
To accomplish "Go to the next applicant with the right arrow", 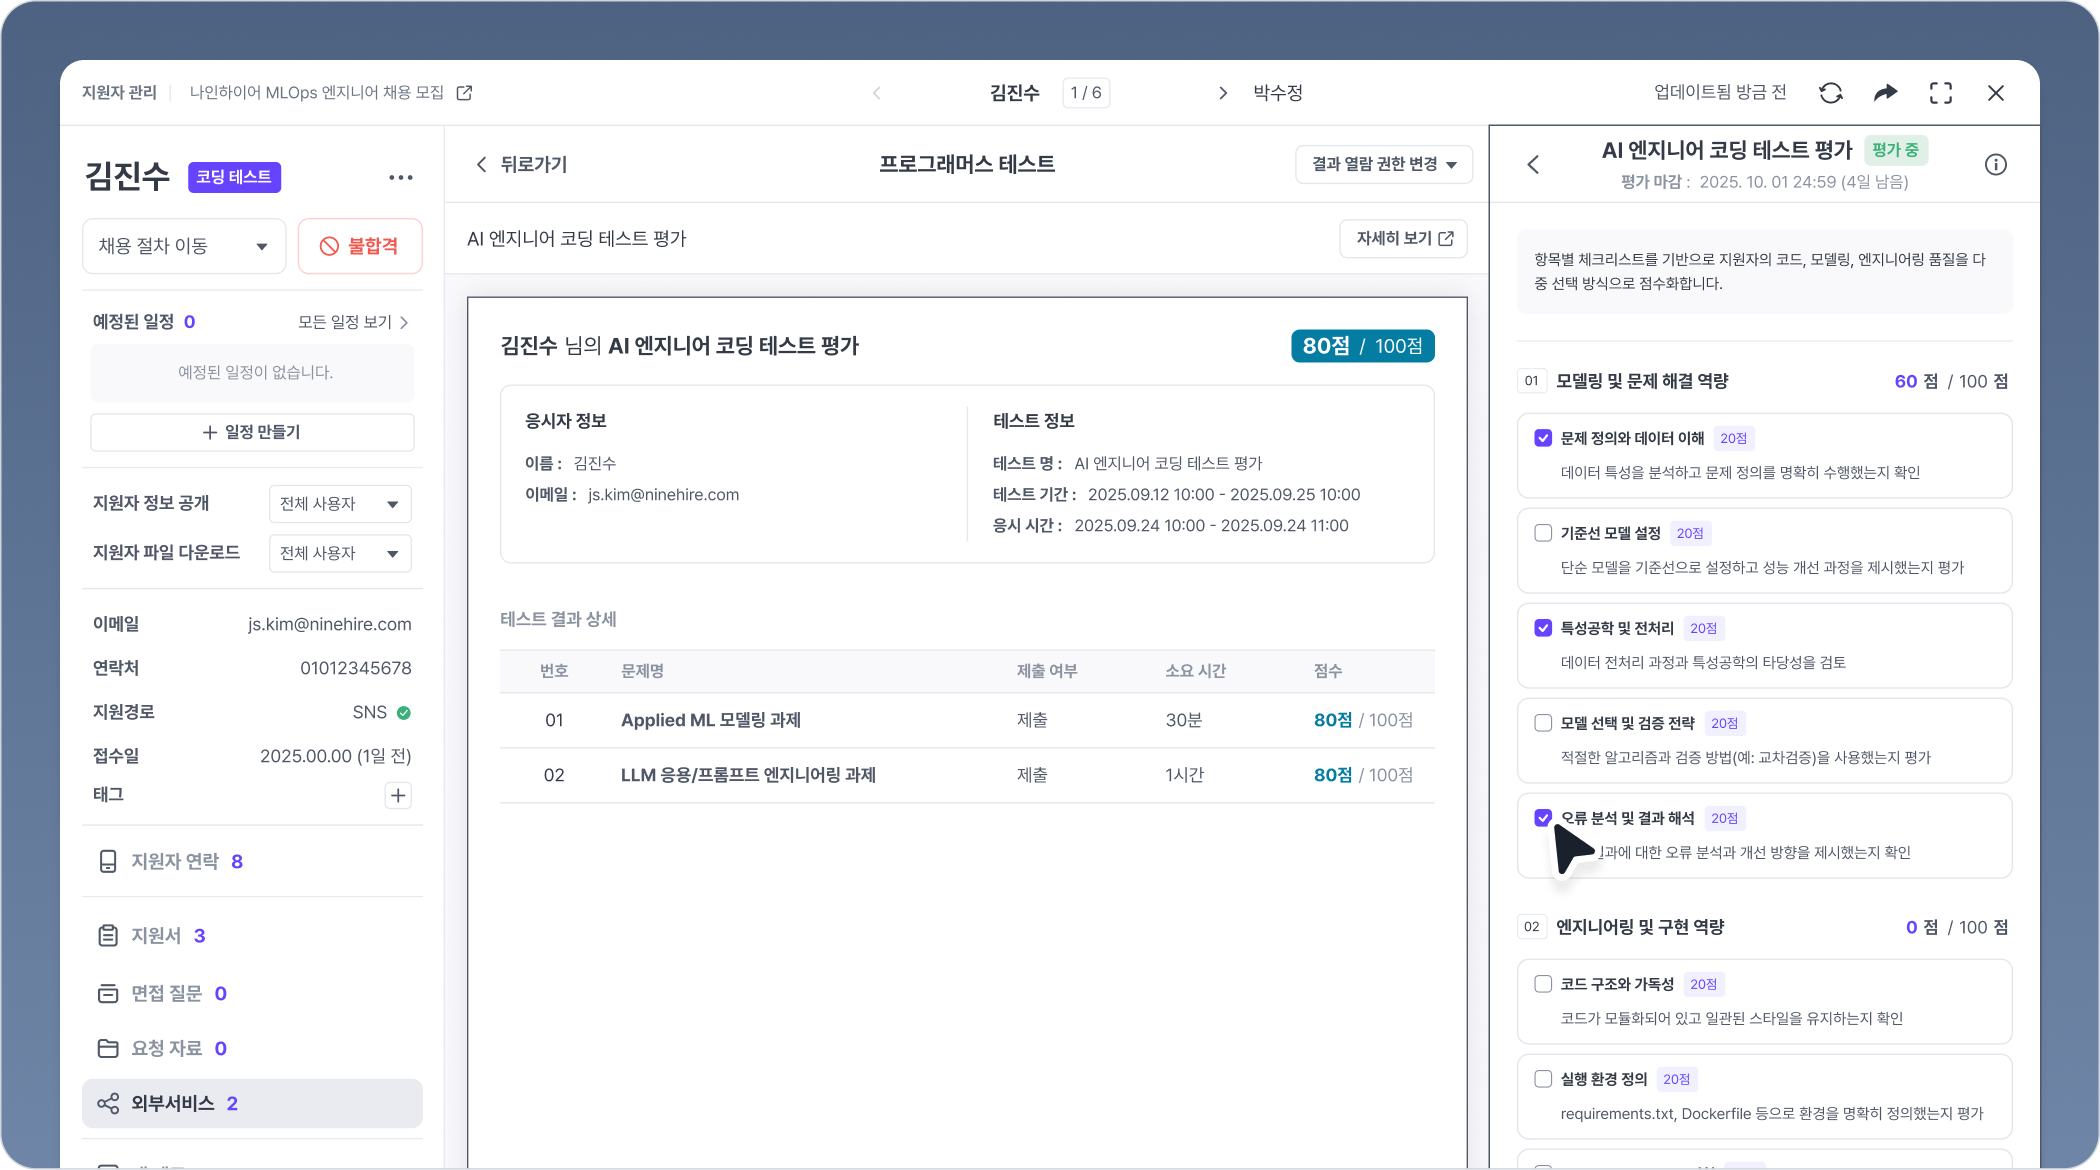I will pyautogui.click(x=1222, y=93).
